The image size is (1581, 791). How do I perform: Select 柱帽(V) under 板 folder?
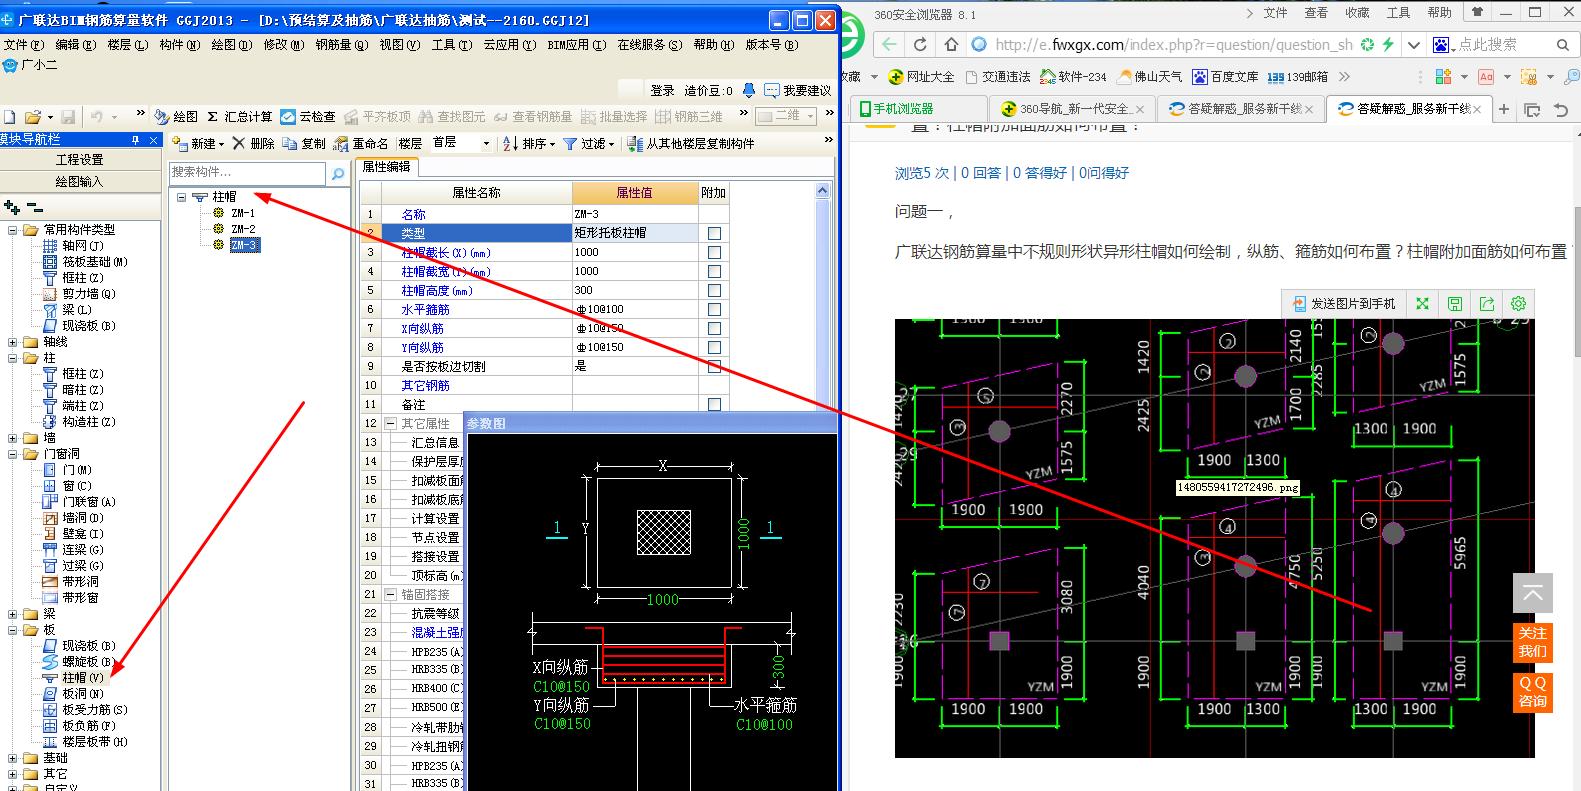73,678
